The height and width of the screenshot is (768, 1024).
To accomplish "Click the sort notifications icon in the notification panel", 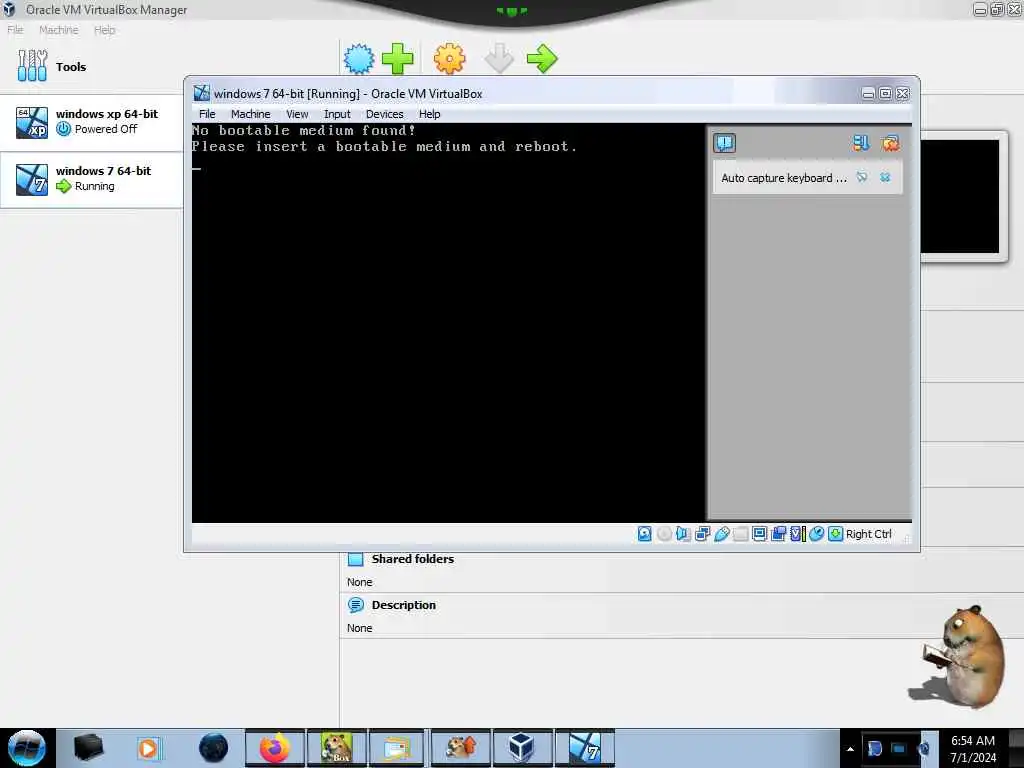I will pos(861,143).
